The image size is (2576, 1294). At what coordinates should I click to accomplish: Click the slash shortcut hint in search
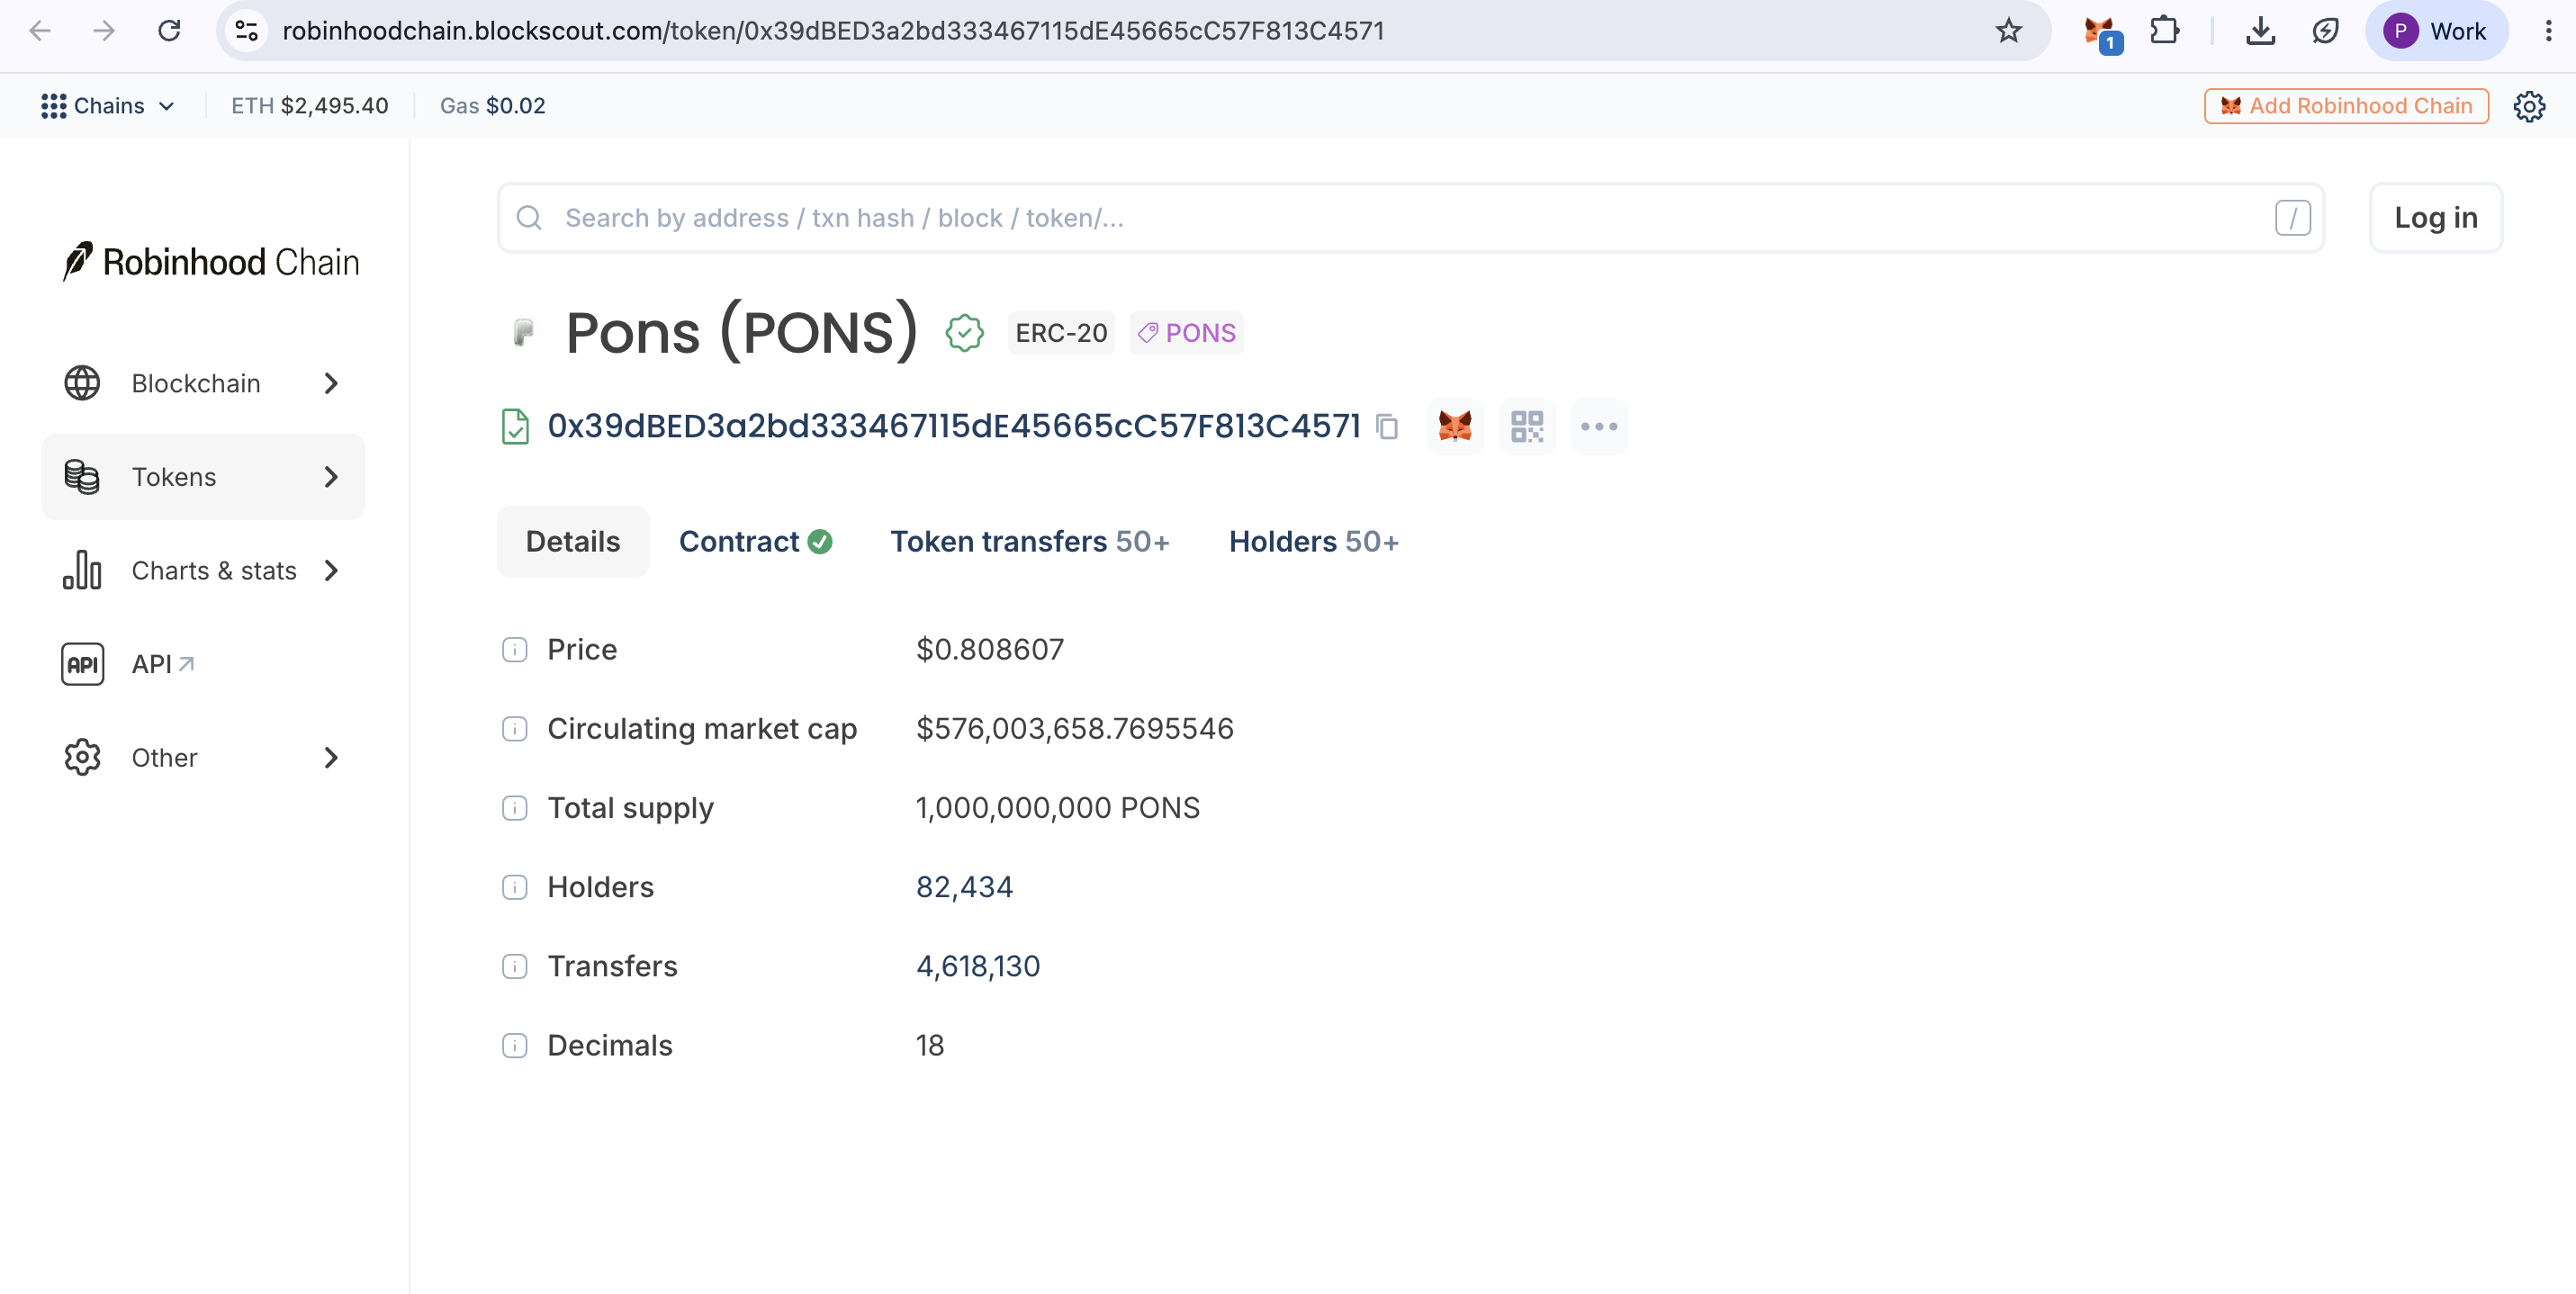click(2292, 218)
